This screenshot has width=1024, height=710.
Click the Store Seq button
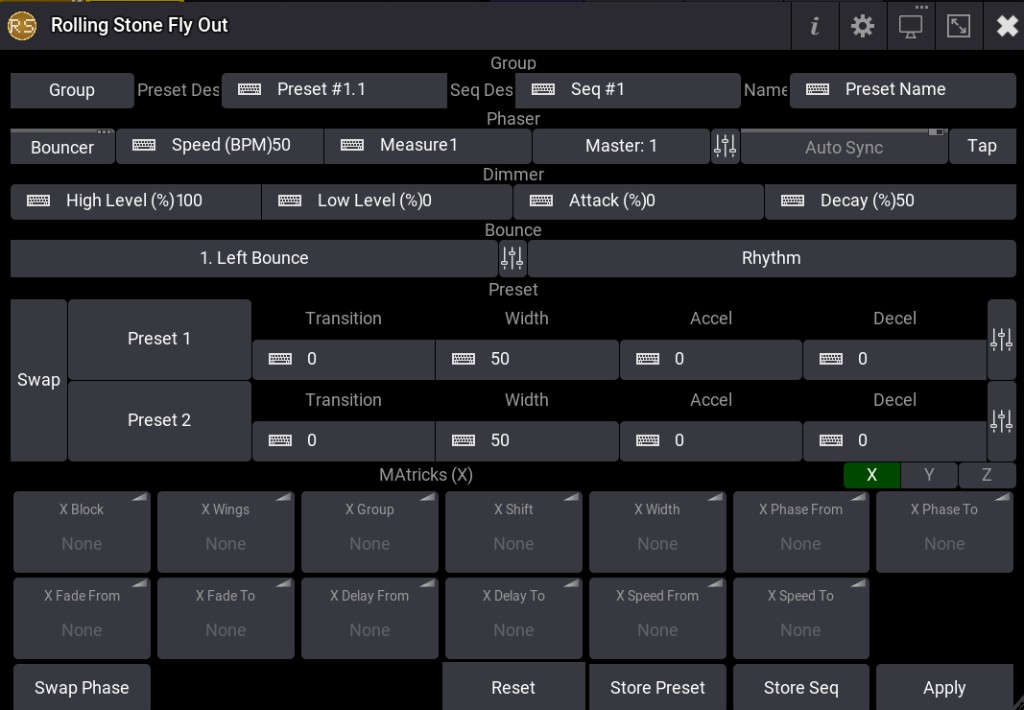click(x=801, y=687)
